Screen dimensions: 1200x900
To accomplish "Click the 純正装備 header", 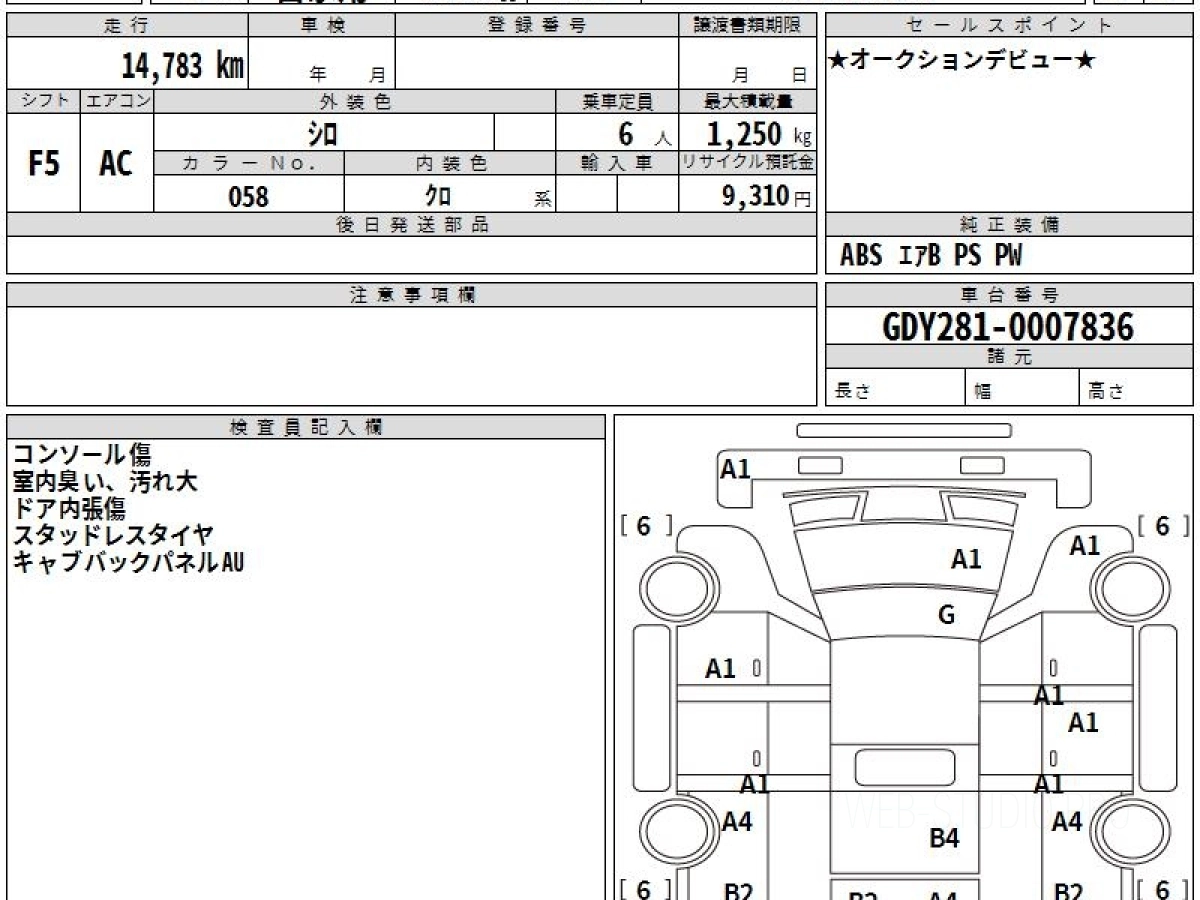I will [x=1009, y=225].
